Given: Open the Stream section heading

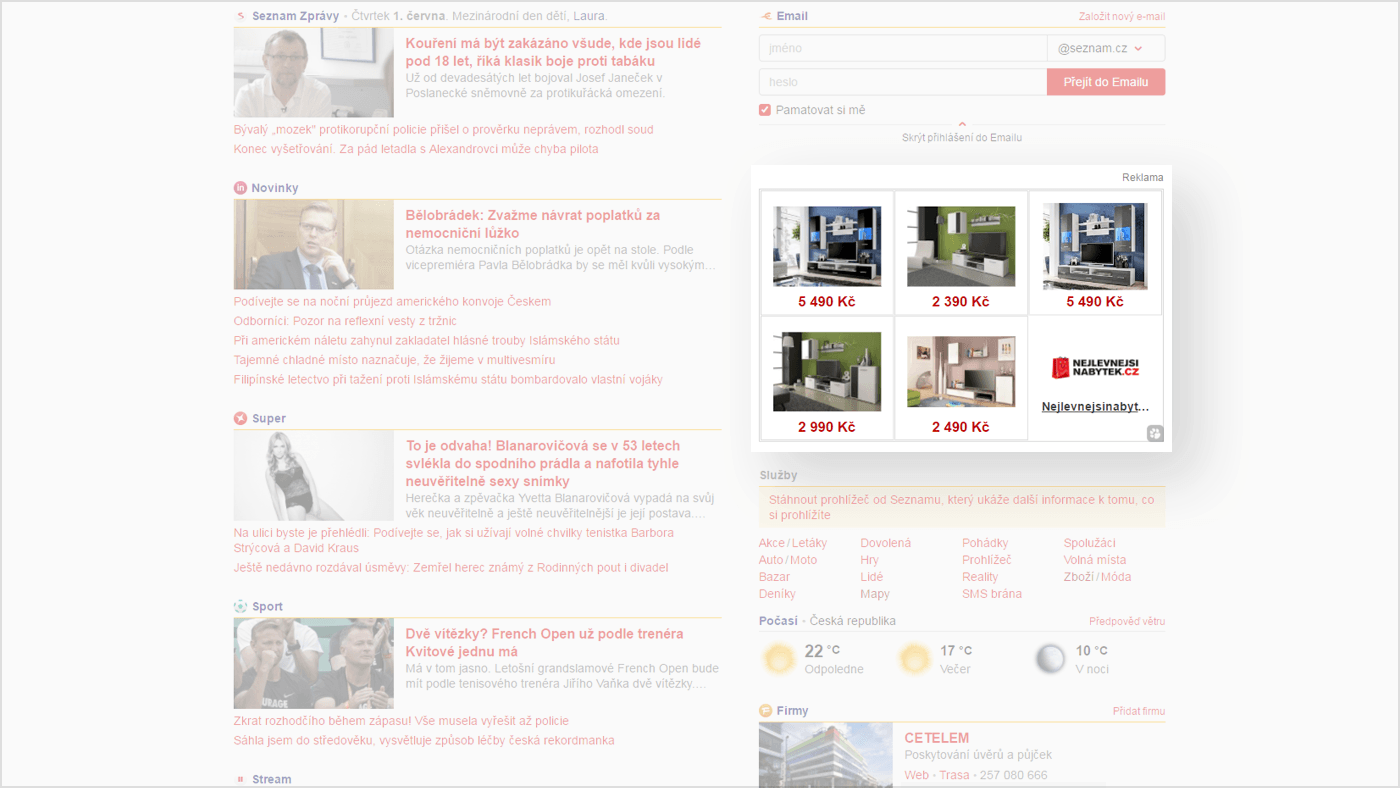Looking at the screenshot, I should (272, 779).
